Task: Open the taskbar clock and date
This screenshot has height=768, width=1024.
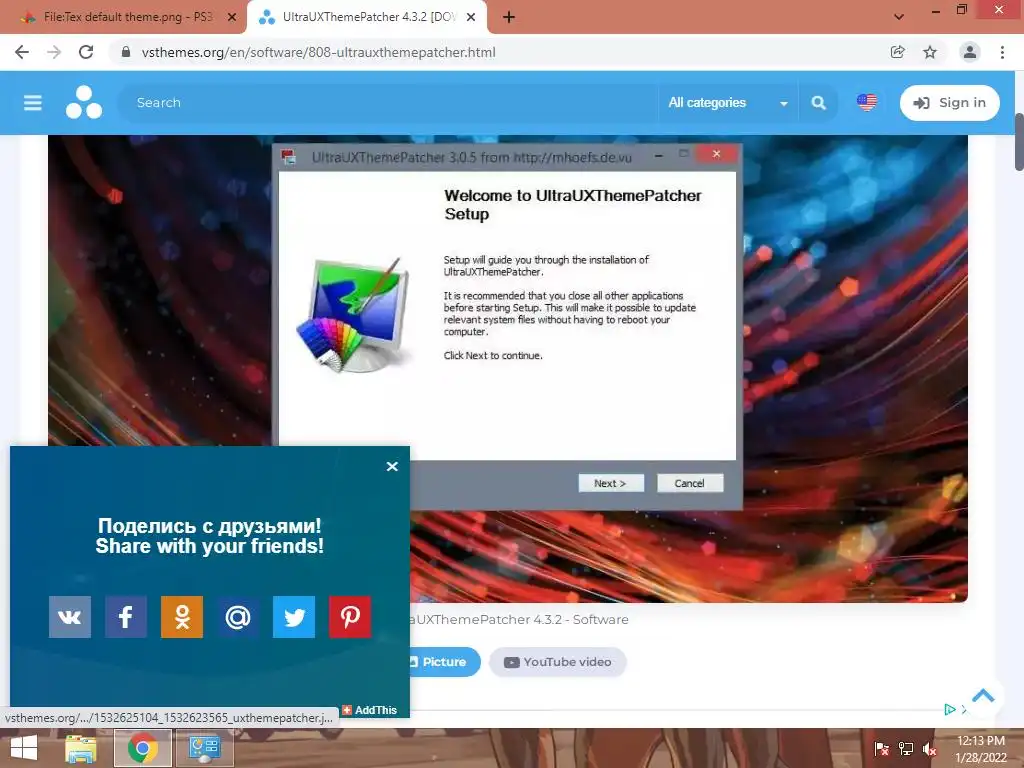Action: tap(981, 749)
